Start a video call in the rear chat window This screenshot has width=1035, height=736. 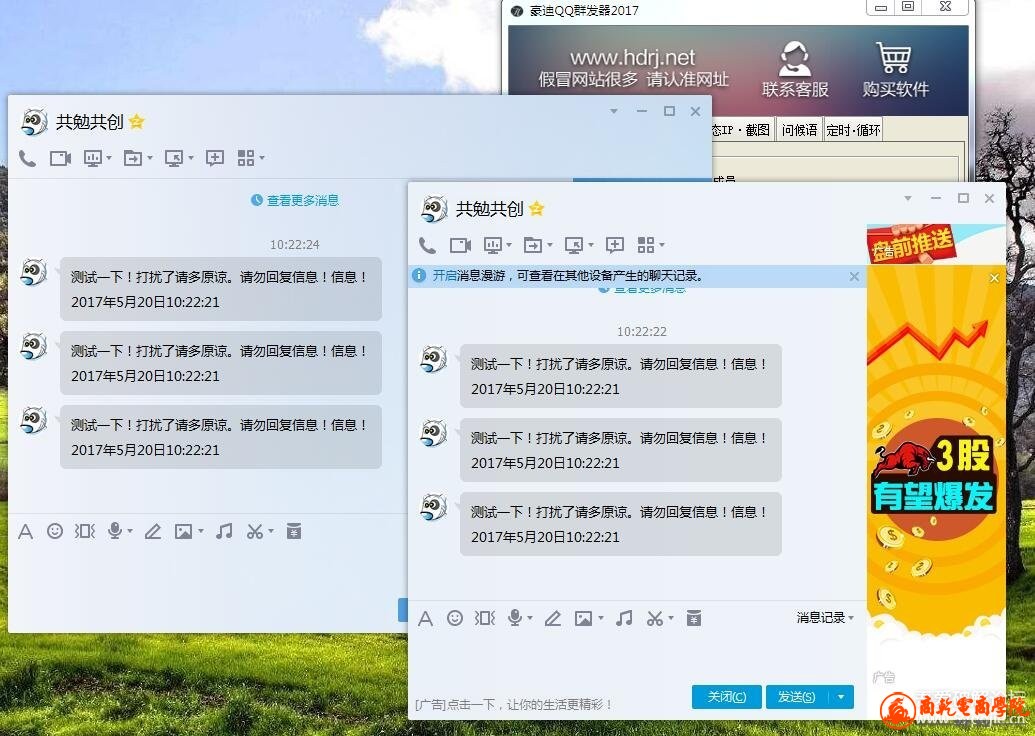click(60, 158)
